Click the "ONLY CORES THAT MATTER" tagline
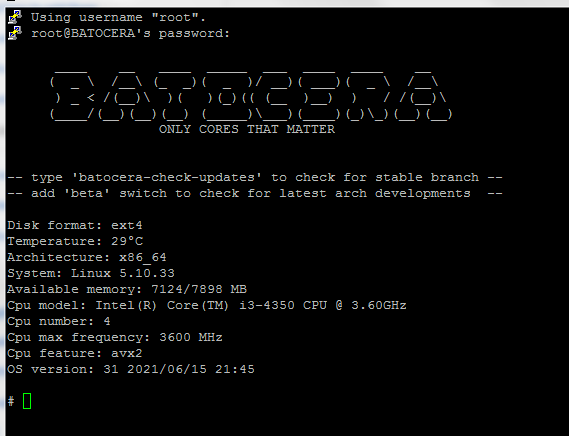The height and width of the screenshot is (436, 569). [x=247, y=129]
